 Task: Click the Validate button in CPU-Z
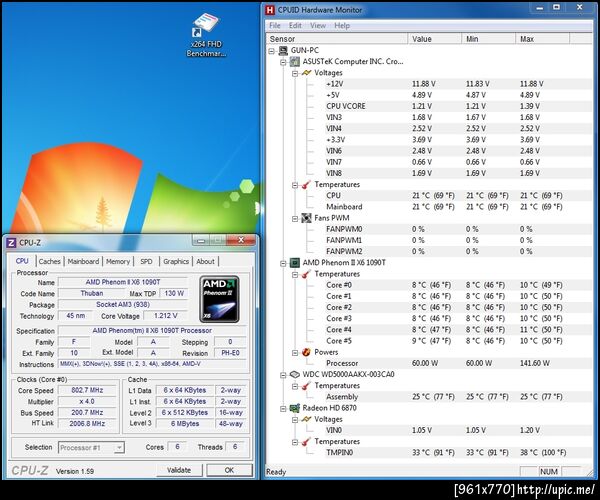(x=179, y=470)
